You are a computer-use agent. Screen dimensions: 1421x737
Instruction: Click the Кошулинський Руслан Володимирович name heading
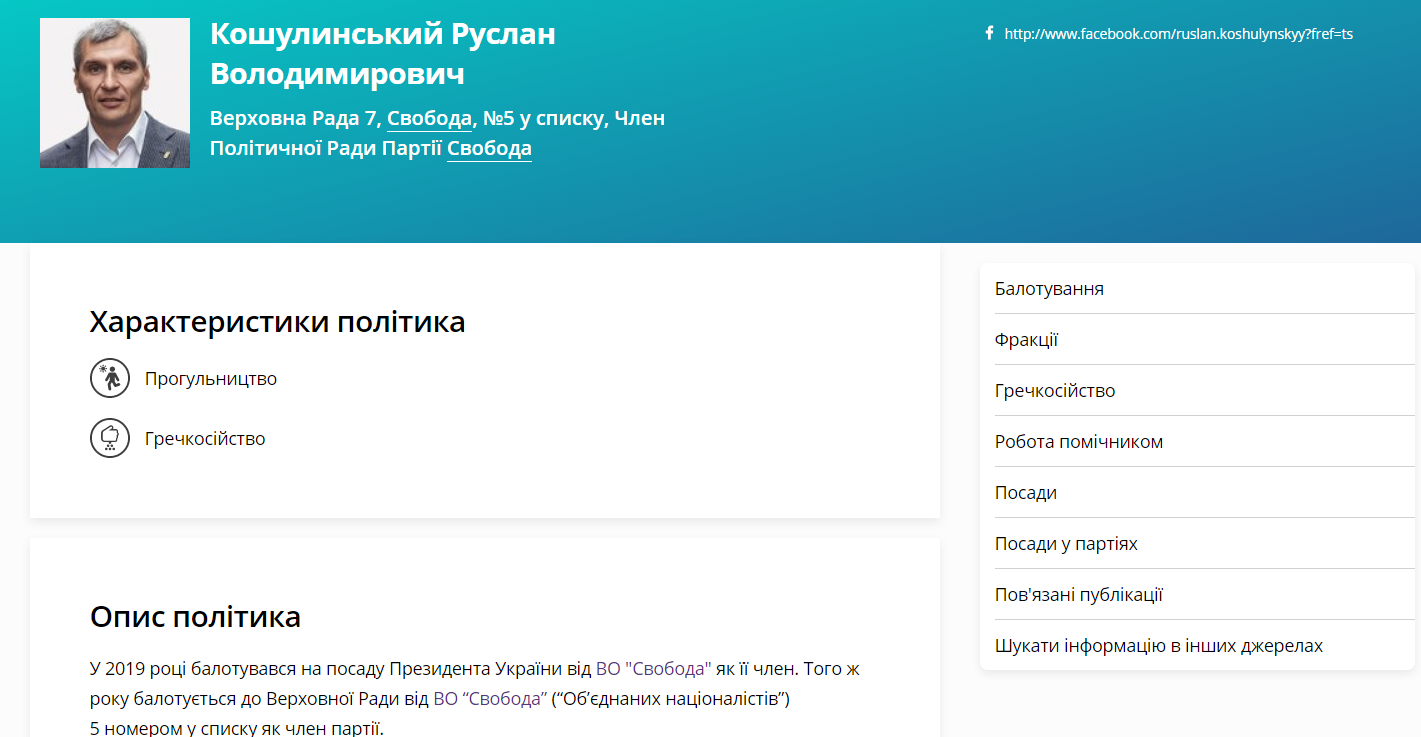click(383, 53)
